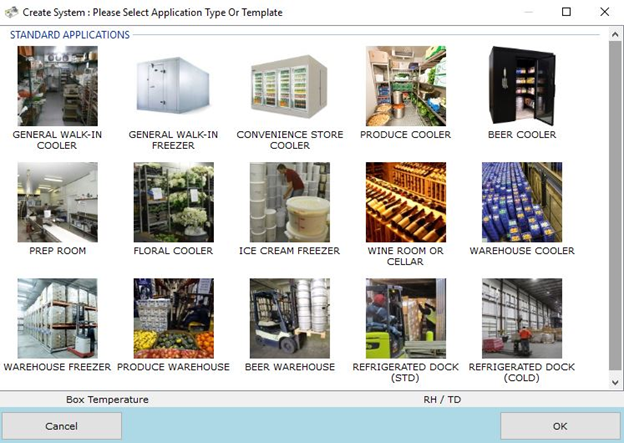This screenshot has width=624, height=443.
Task: Click the CONVENIENCE STORE COOLER caption
Action: coord(290,140)
